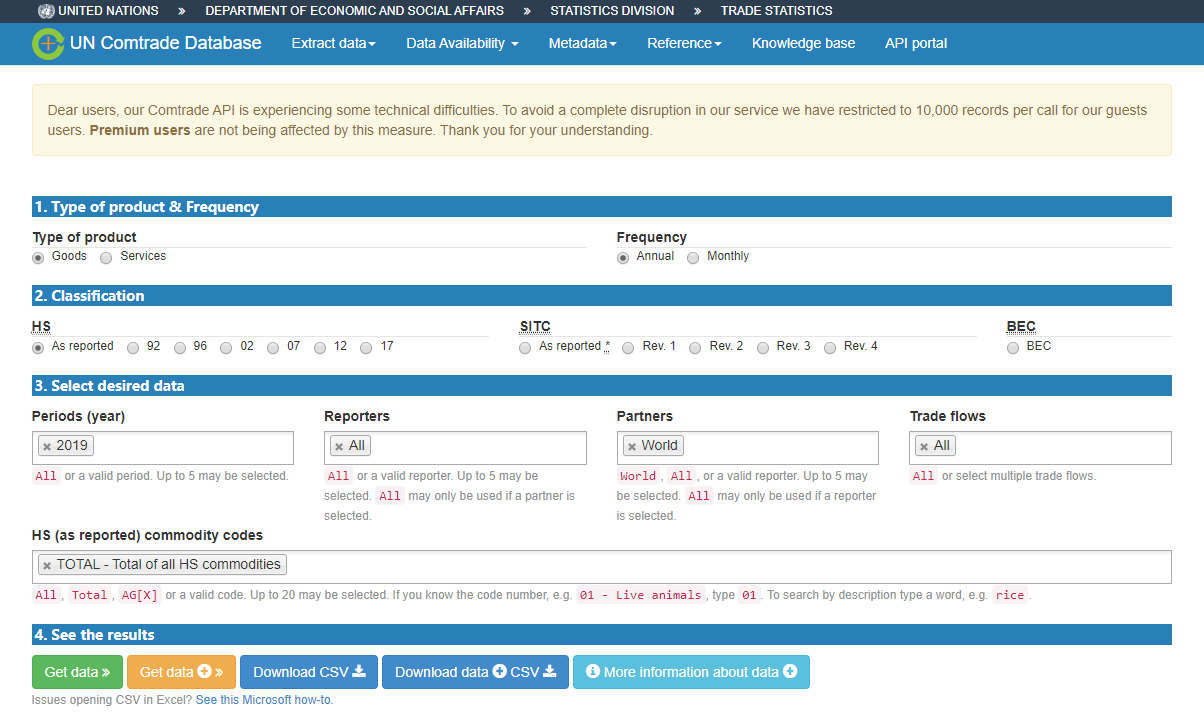Open Department of Economic and Social Affairs

click(354, 11)
